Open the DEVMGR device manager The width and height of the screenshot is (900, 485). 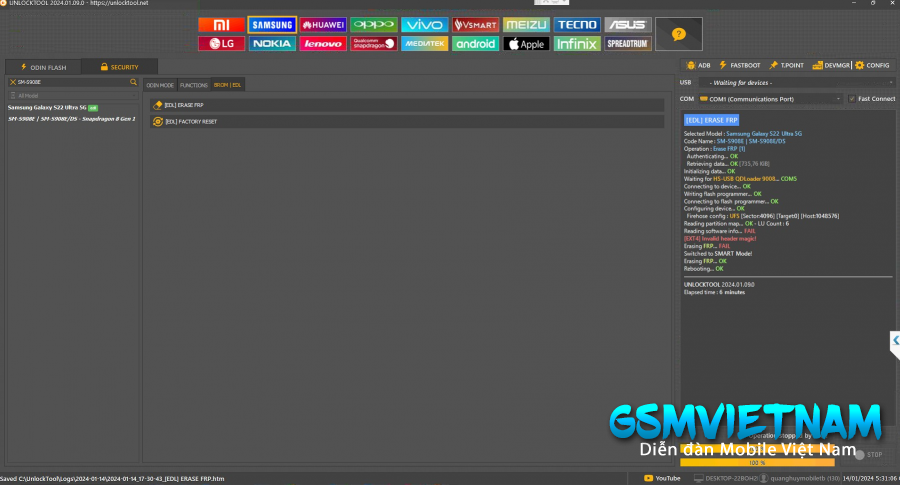(831, 65)
